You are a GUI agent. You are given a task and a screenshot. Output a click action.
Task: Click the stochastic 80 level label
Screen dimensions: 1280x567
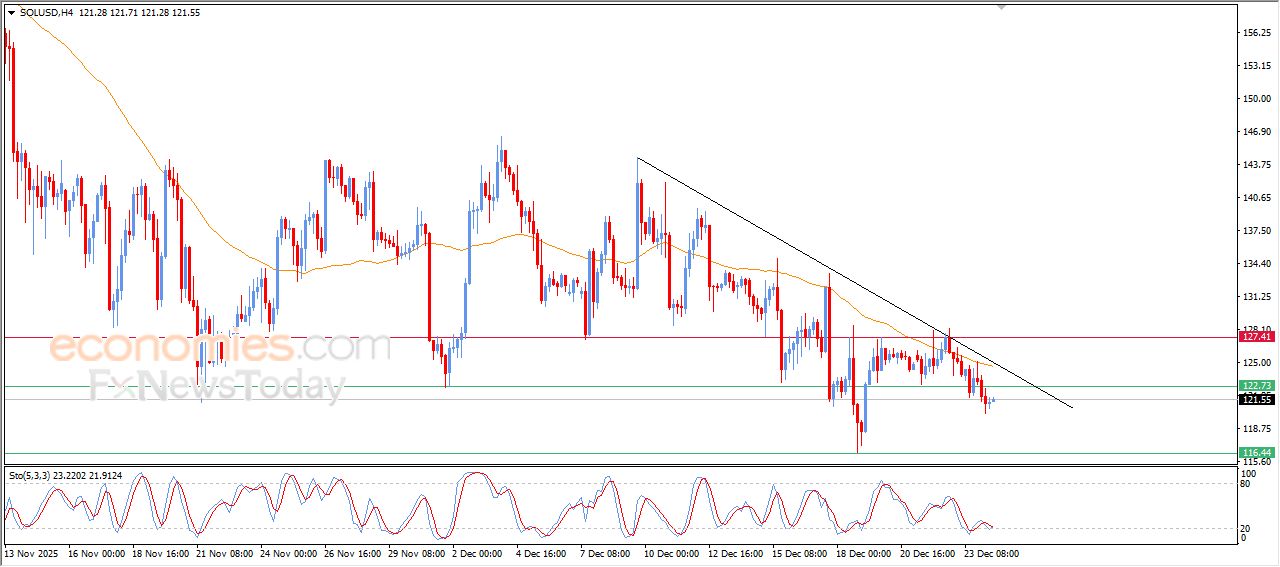pos(1244,485)
